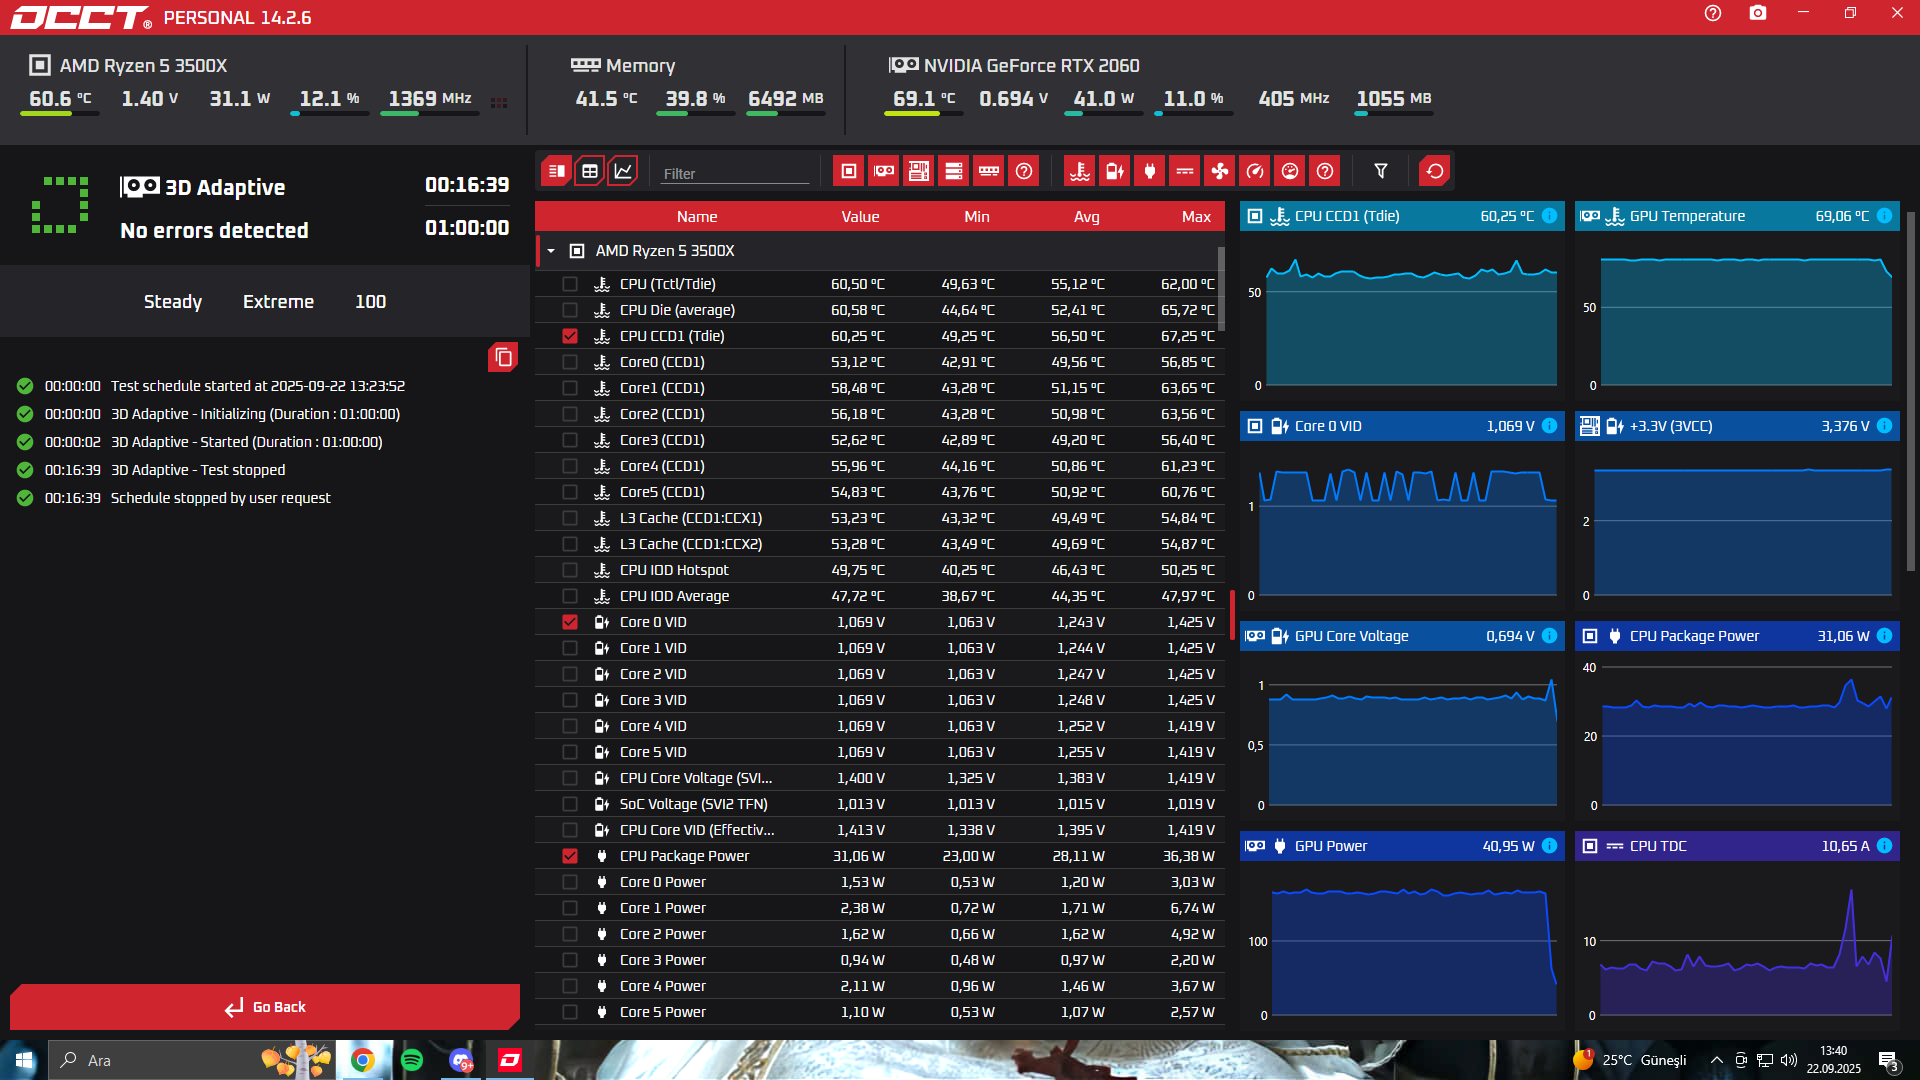Open the help question mark in title bar
The image size is (1920, 1080).
tap(1713, 13)
